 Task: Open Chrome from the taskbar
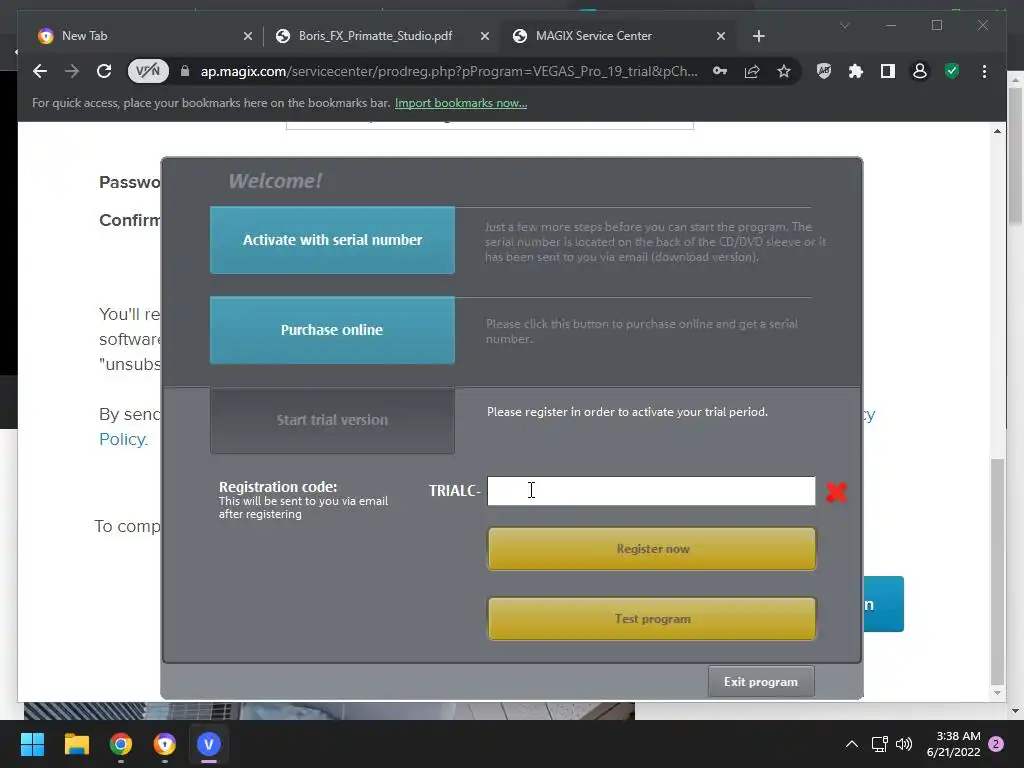tap(121, 744)
